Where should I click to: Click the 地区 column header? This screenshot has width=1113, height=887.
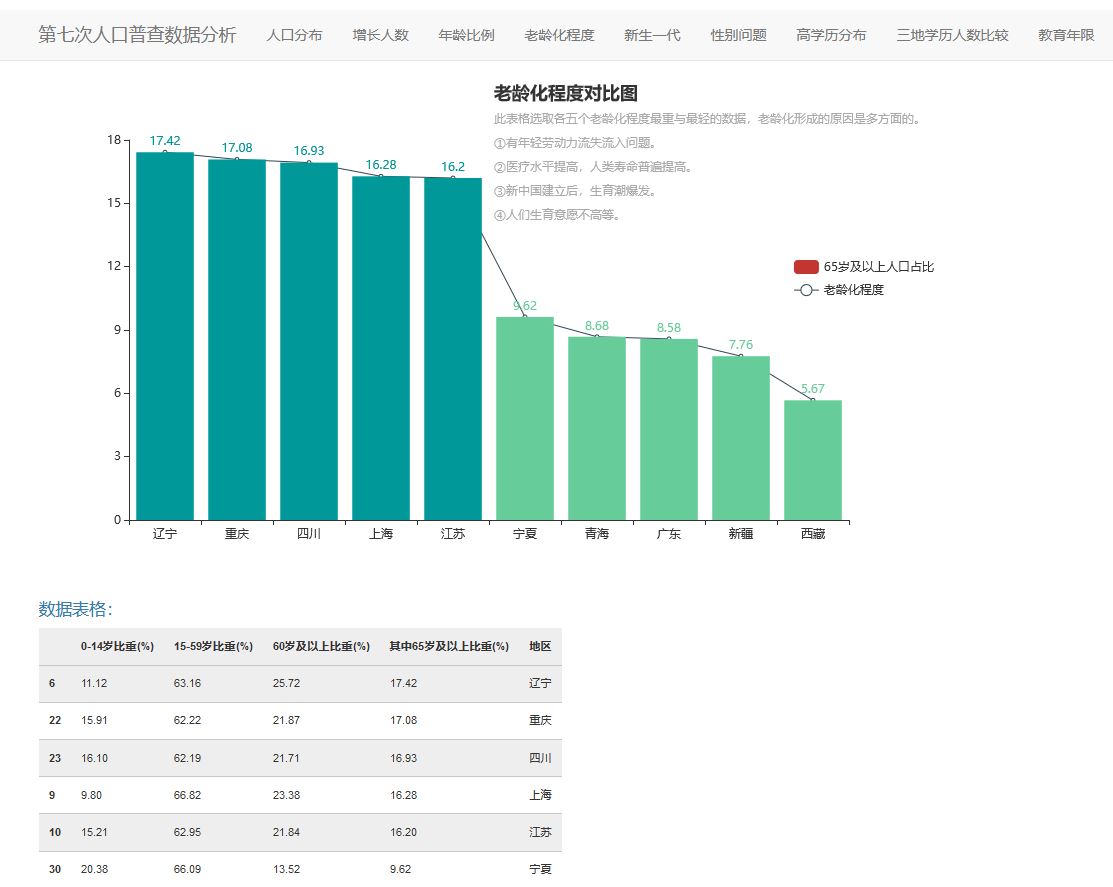[540, 646]
